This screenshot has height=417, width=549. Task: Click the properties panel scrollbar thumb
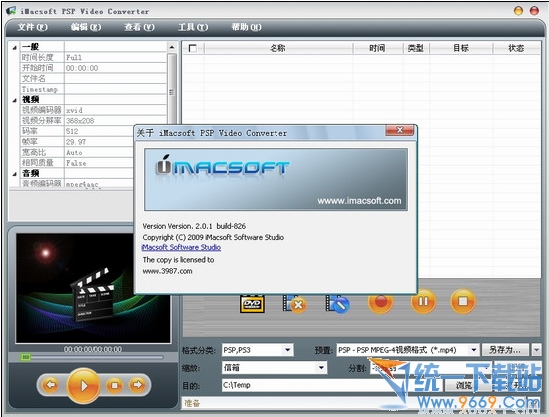point(172,92)
